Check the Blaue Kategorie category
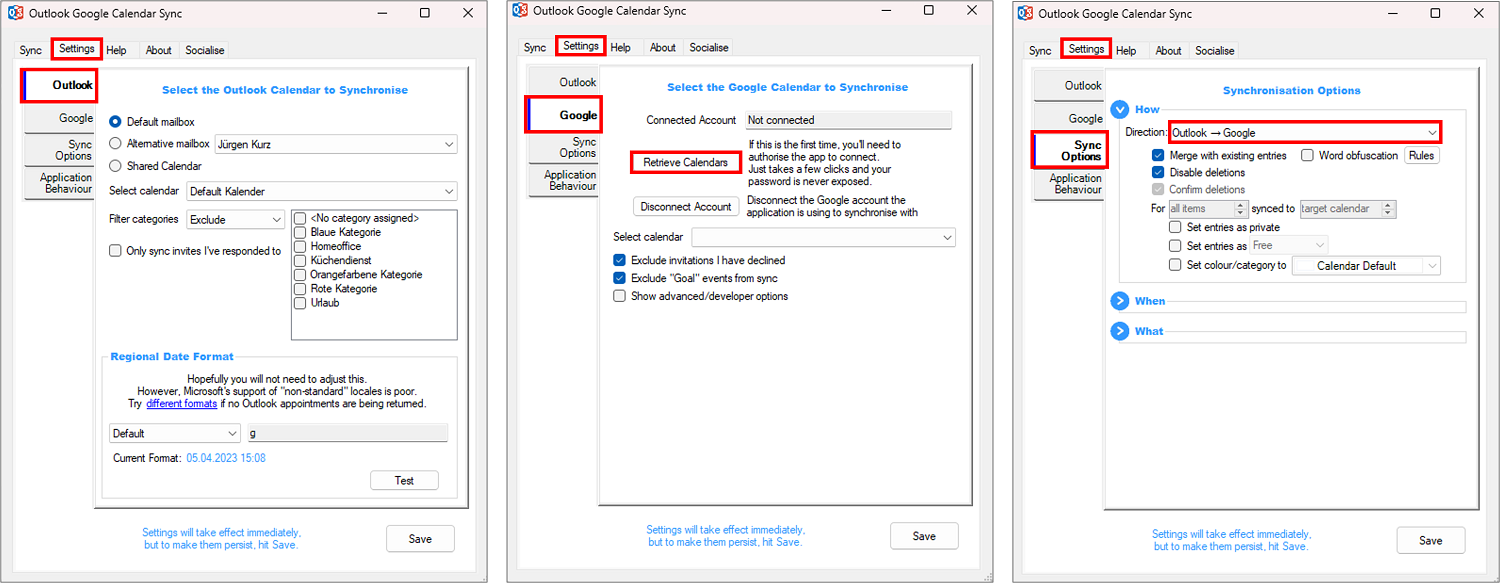This screenshot has width=1500, height=583. coord(301,232)
